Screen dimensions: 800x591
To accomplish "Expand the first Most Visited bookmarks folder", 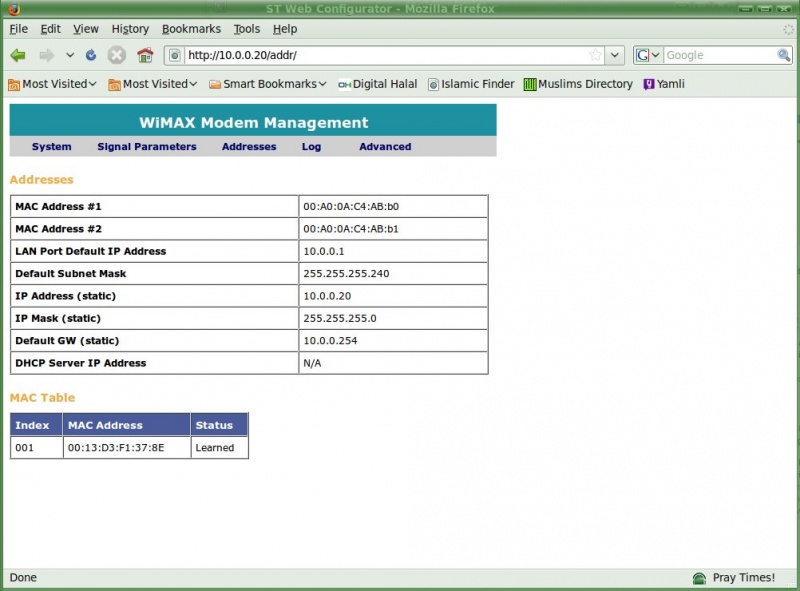I will pyautogui.click(x=52, y=84).
